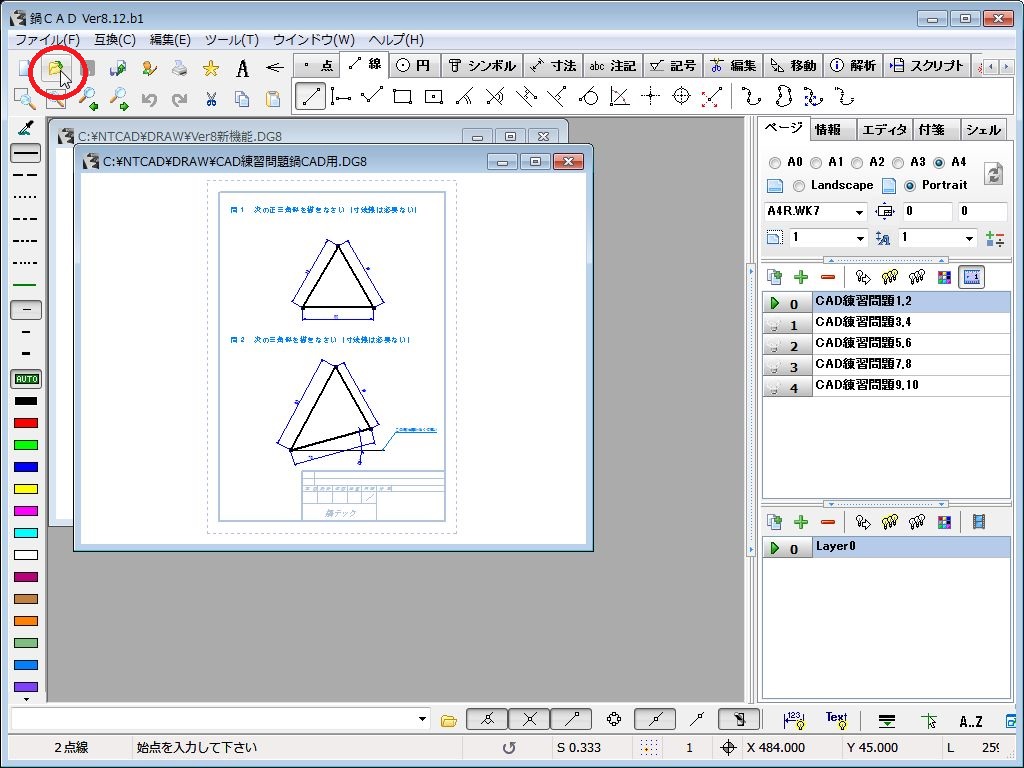Expand the line style list arrow
The width and height of the screenshot is (1024, 768).
point(26,699)
